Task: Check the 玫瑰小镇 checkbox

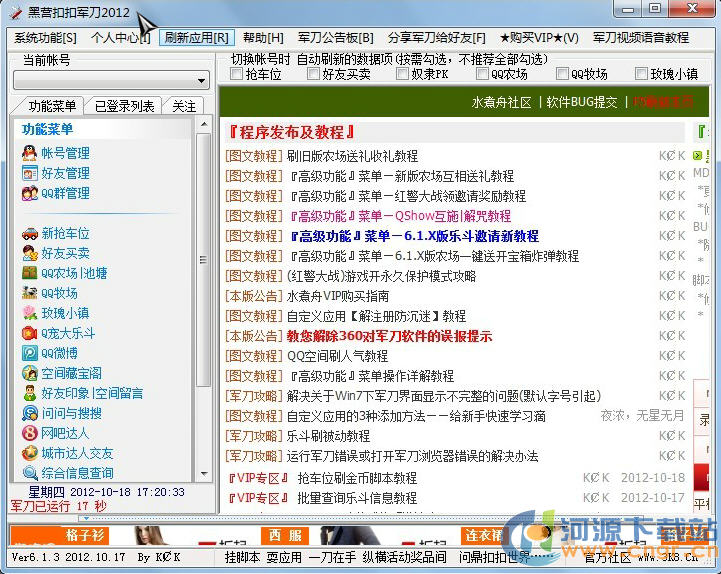Action: pos(641,74)
